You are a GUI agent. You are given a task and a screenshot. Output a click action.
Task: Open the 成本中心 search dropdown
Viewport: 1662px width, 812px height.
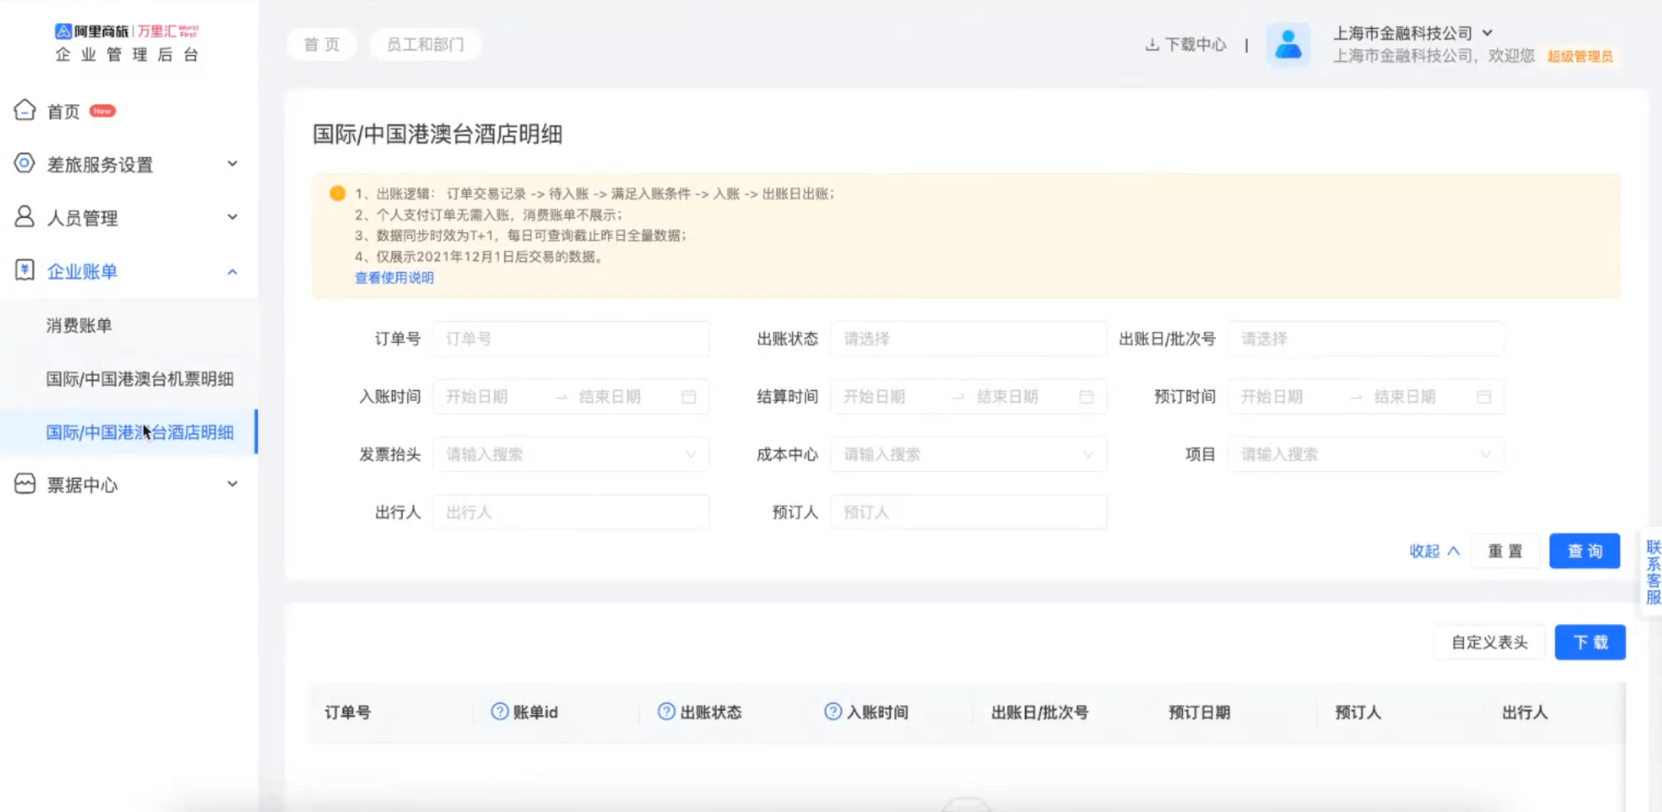coord(967,454)
